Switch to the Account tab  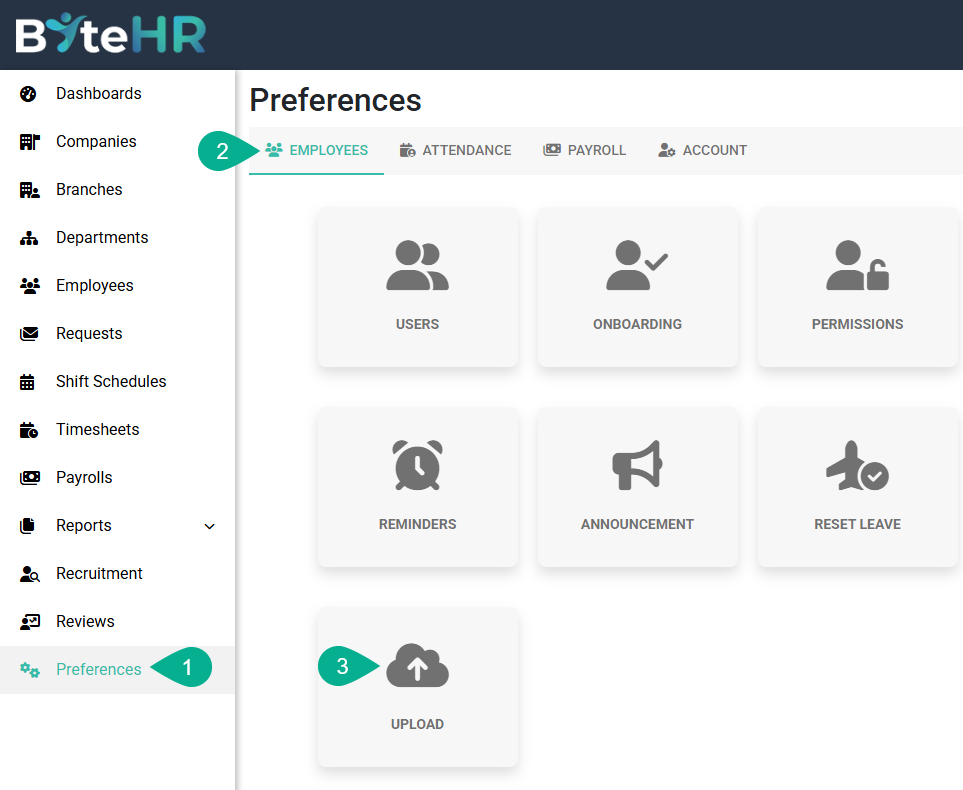click(703, 151)
